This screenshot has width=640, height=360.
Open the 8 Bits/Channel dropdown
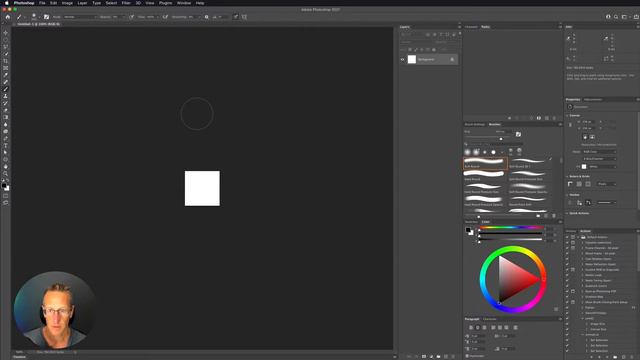click(600, 159)
